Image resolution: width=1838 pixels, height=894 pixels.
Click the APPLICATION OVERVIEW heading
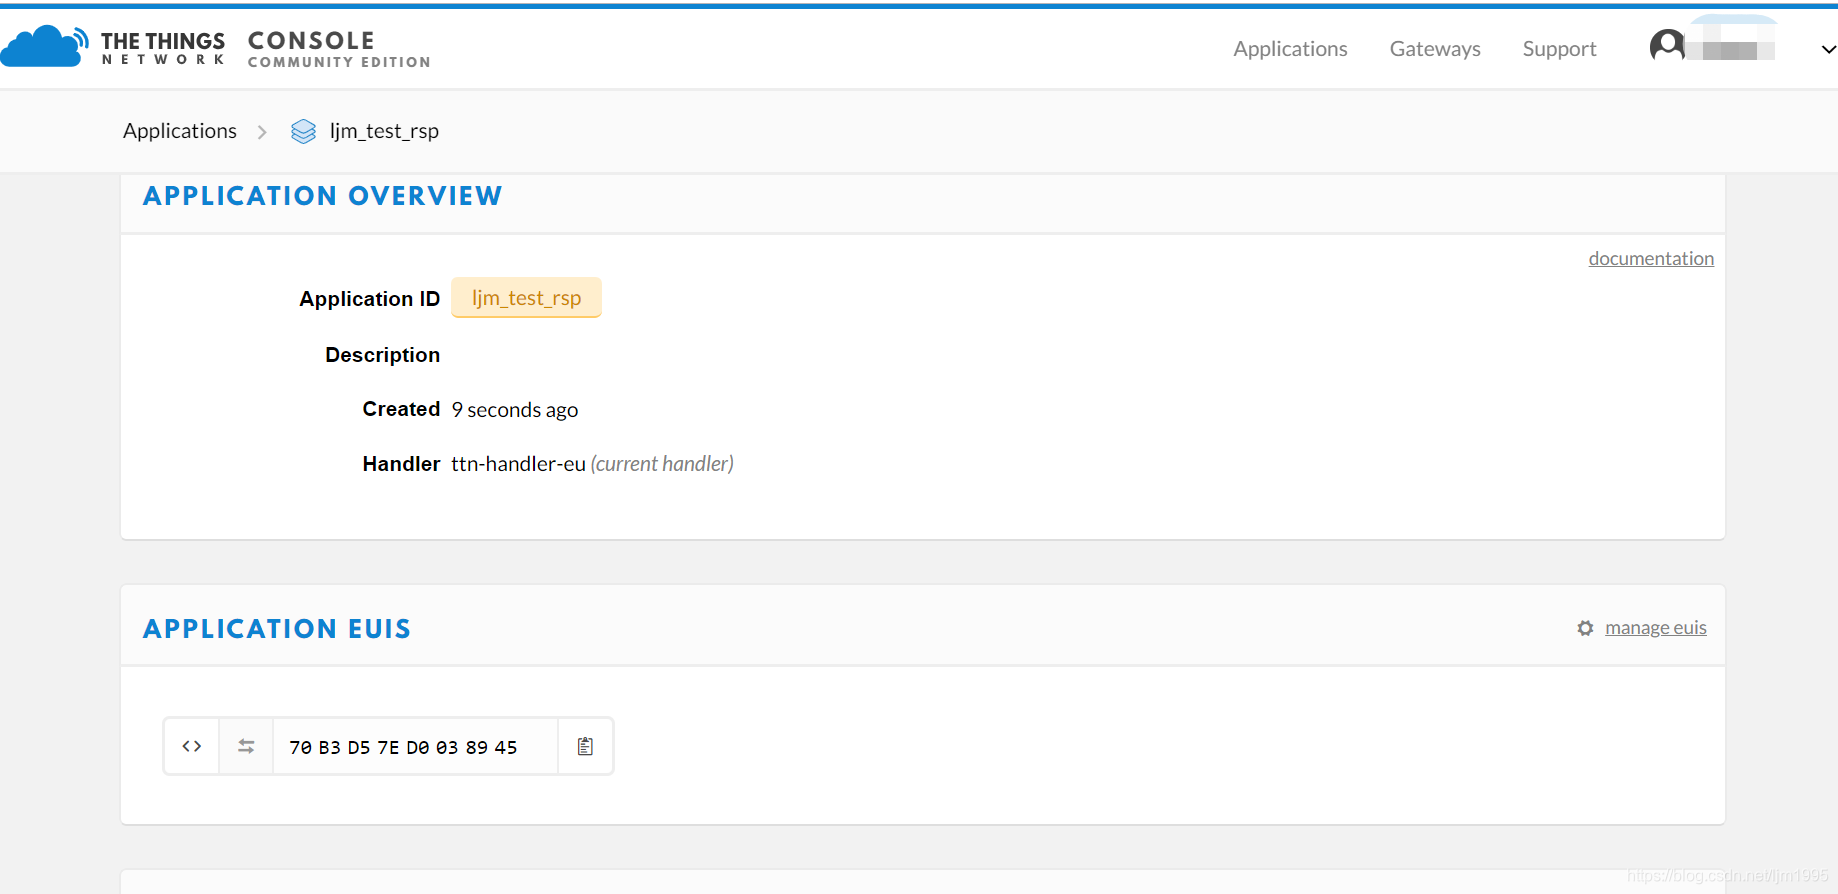pos(323,196)
